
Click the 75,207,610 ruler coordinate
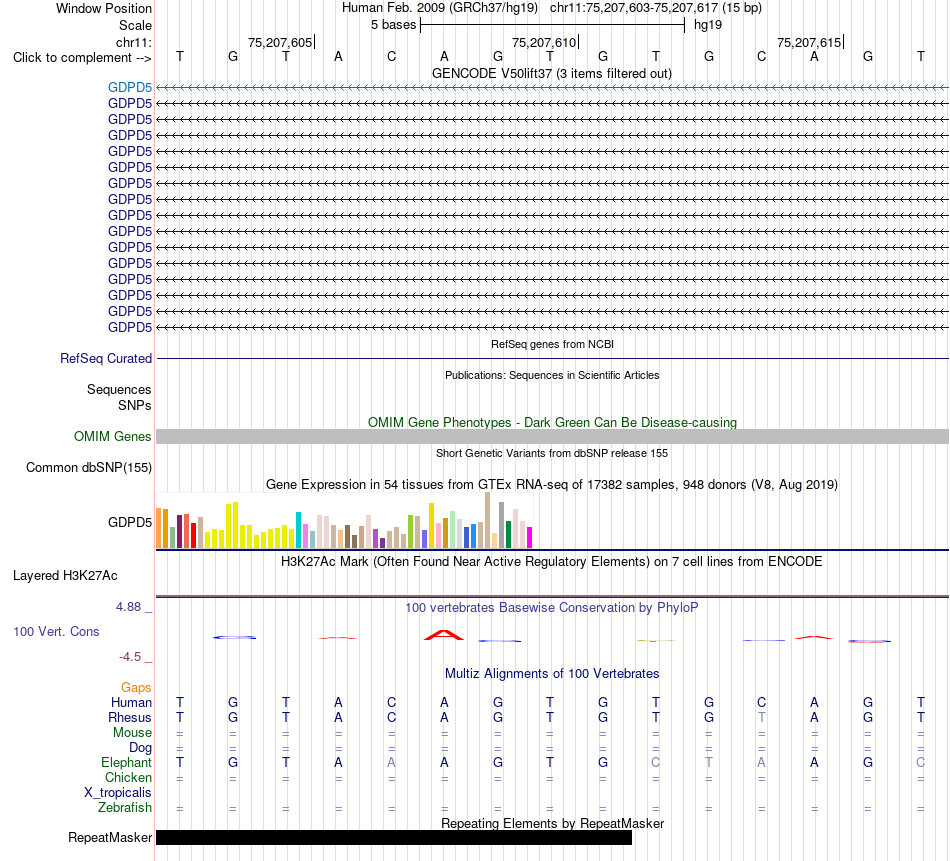pos(544,42)
